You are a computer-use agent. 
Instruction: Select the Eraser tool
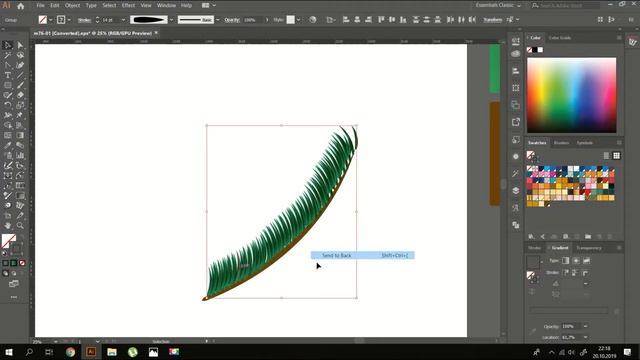click(x=20, y=95)
